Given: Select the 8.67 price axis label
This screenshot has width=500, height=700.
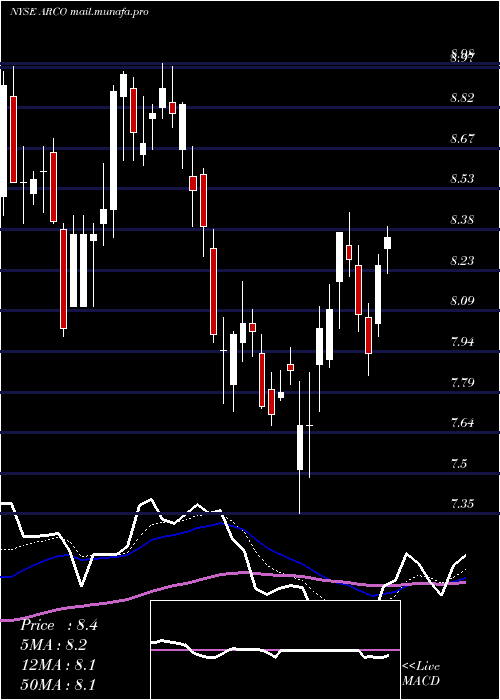Looking at the screenshot, I should pos(462,139).
